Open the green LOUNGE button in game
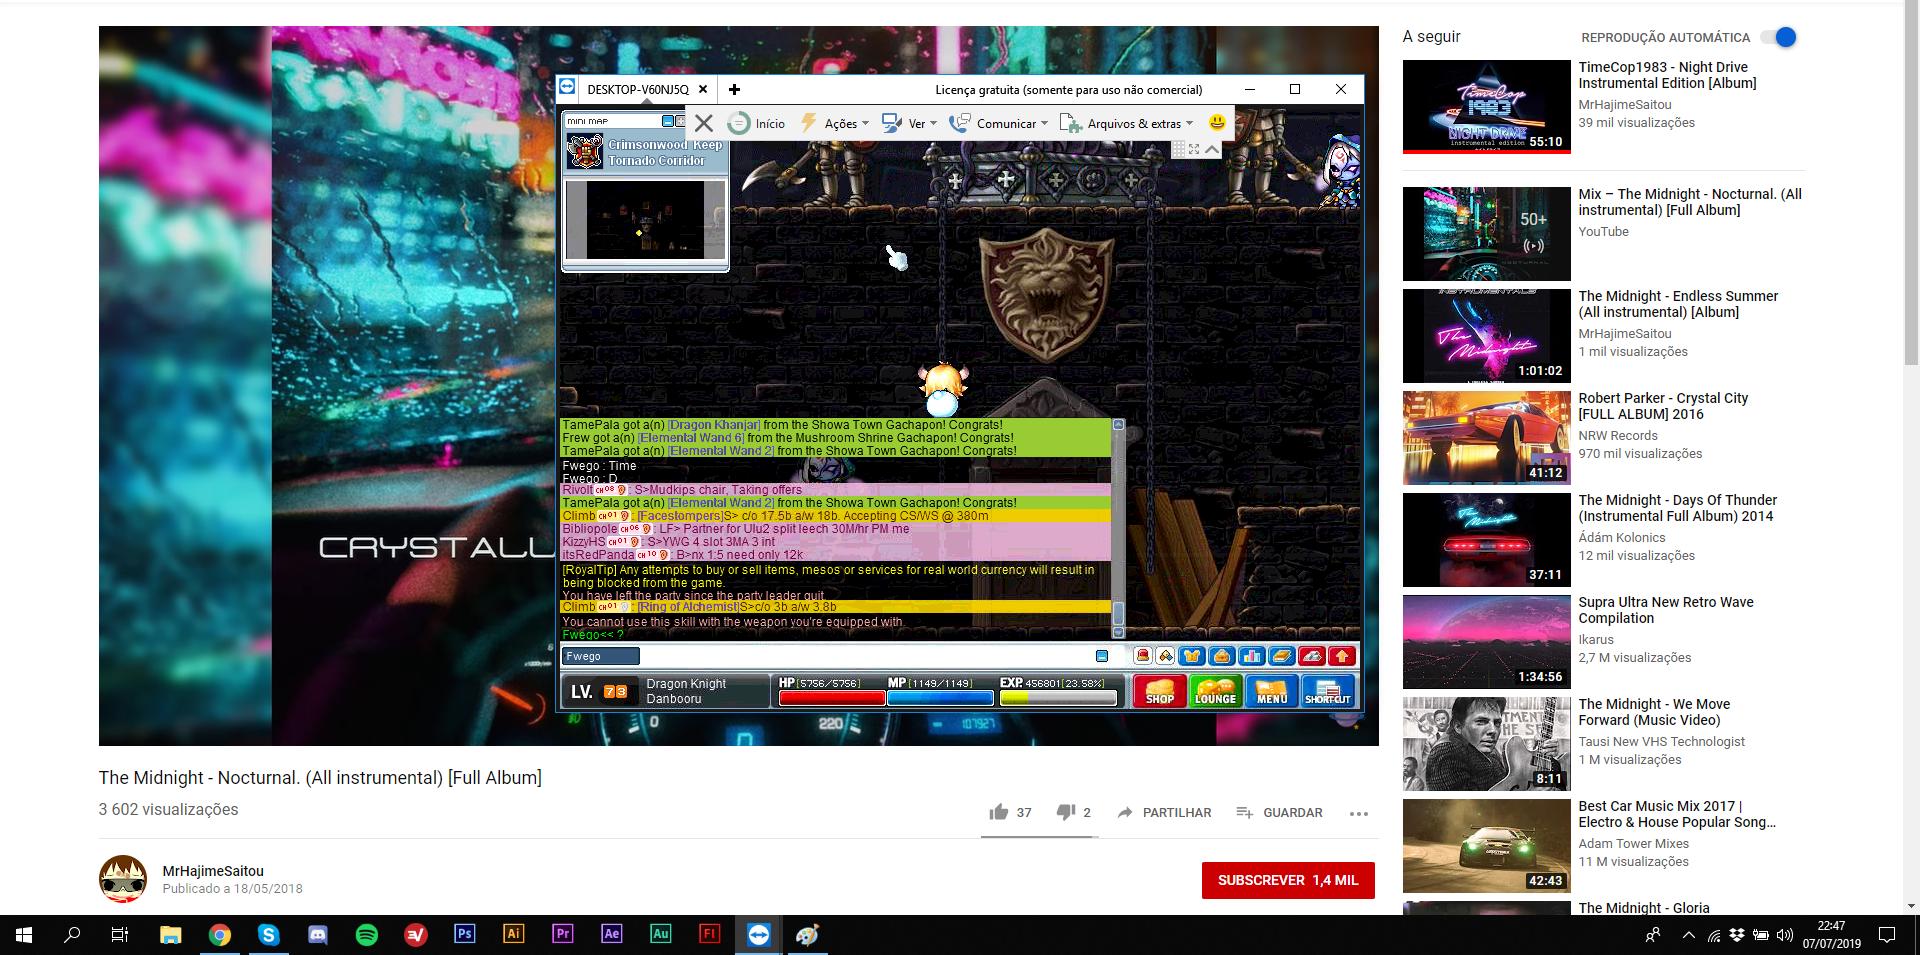This screenshot has height=955, width=1920. [x=1215, y=692]
